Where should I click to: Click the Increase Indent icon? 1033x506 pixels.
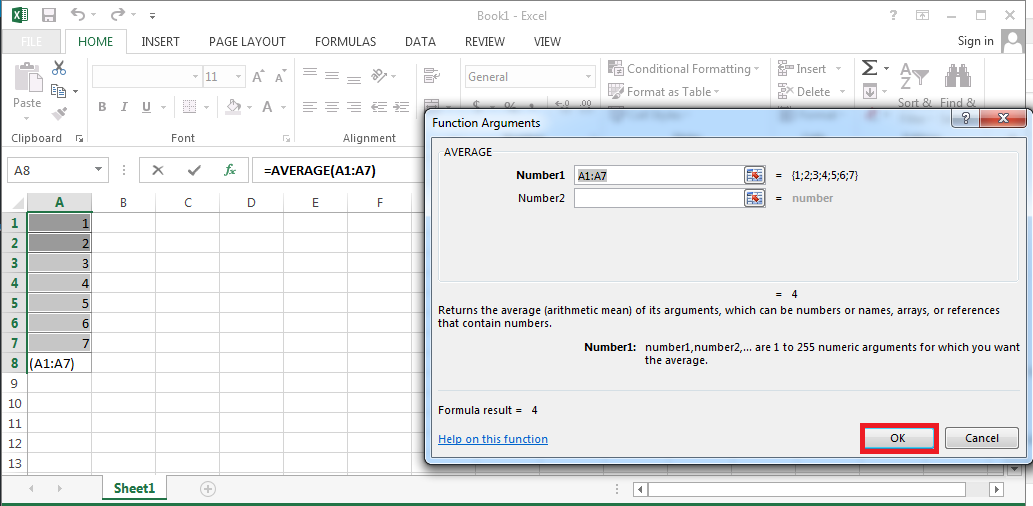[399, 106]
